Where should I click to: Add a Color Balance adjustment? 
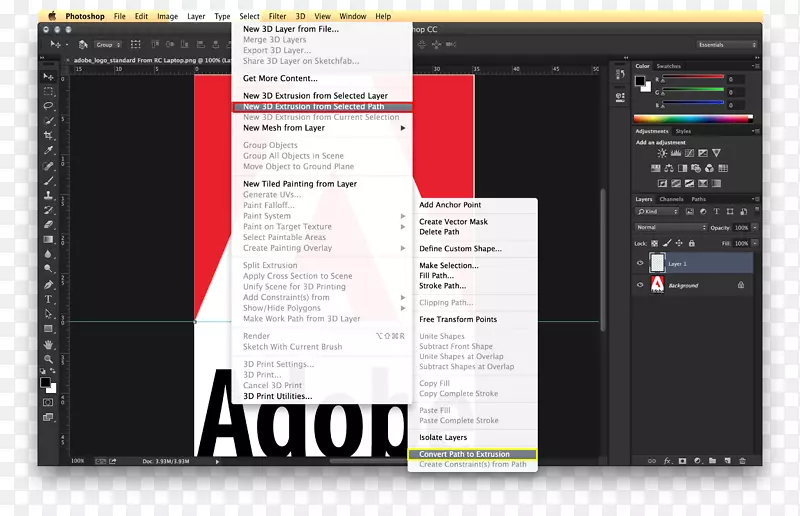click(669, 168)
